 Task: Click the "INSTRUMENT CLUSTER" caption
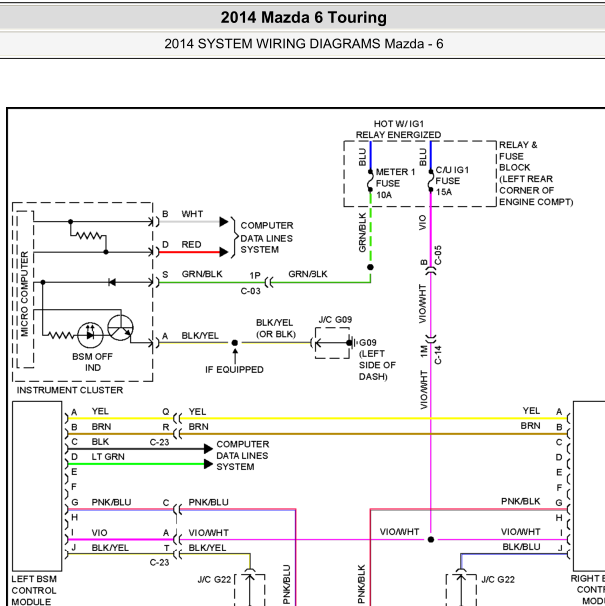point(70,390)
